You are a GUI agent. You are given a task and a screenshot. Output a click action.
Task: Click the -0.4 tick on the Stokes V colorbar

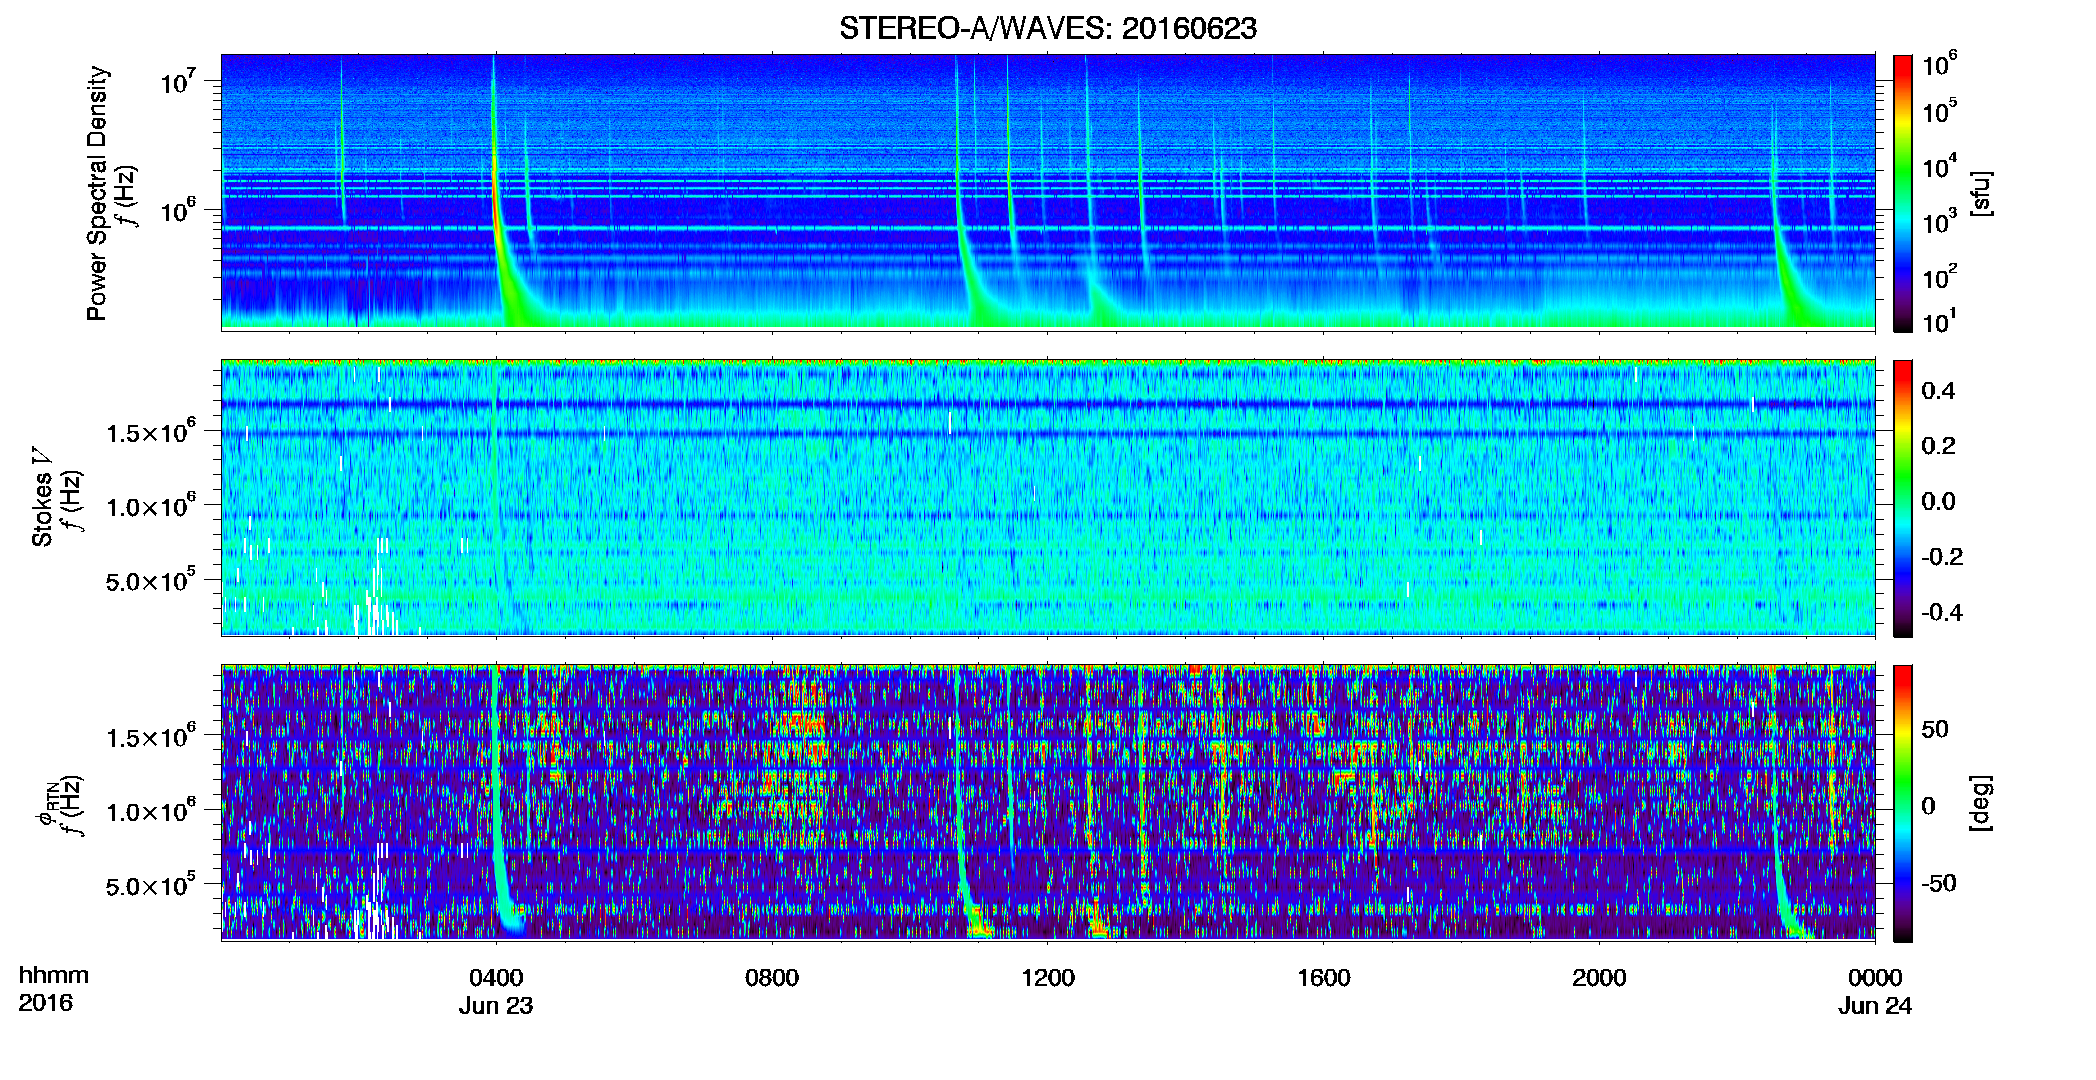[x=1942, y=612]
